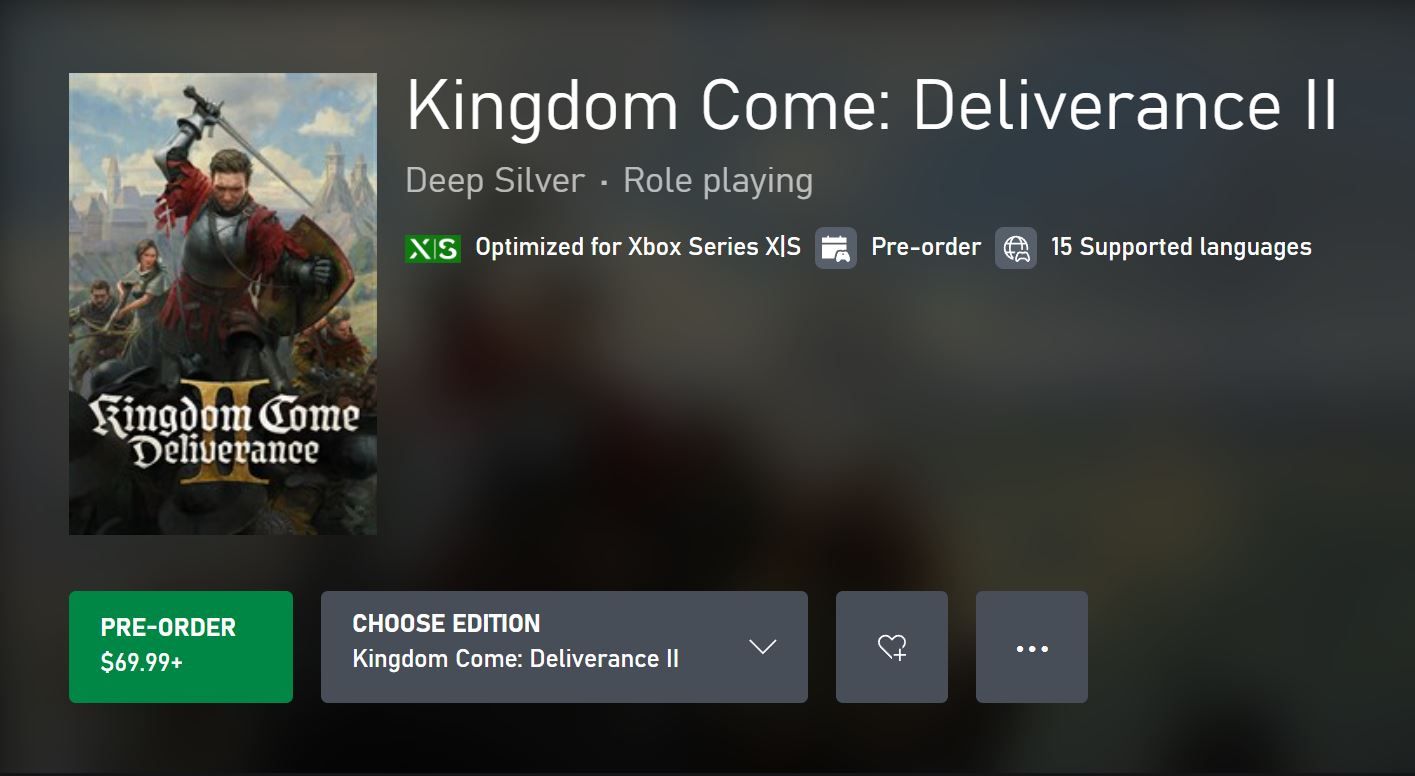Click the pre-order calendar controller icon

(836, 248)
